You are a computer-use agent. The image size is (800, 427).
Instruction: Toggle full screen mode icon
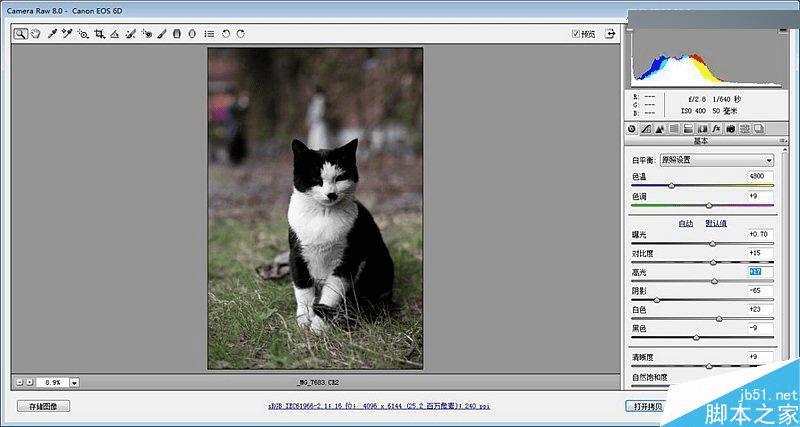[x=610, y=34]
